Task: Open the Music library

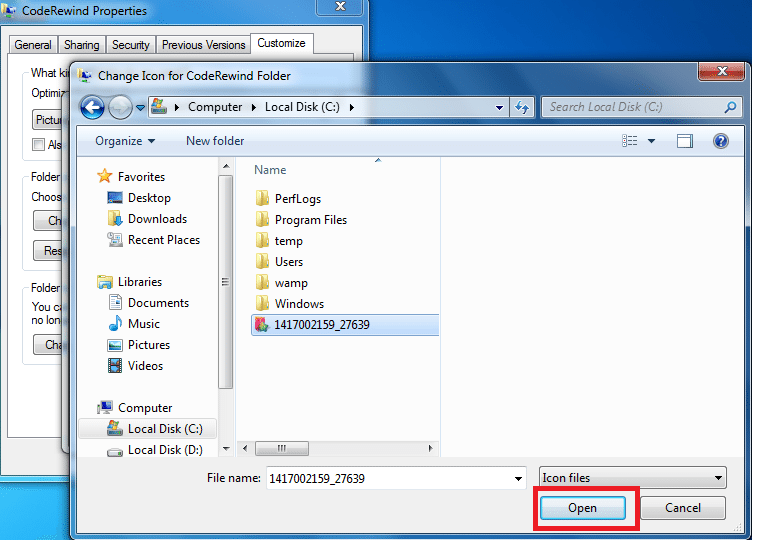Action: point(144,324)
